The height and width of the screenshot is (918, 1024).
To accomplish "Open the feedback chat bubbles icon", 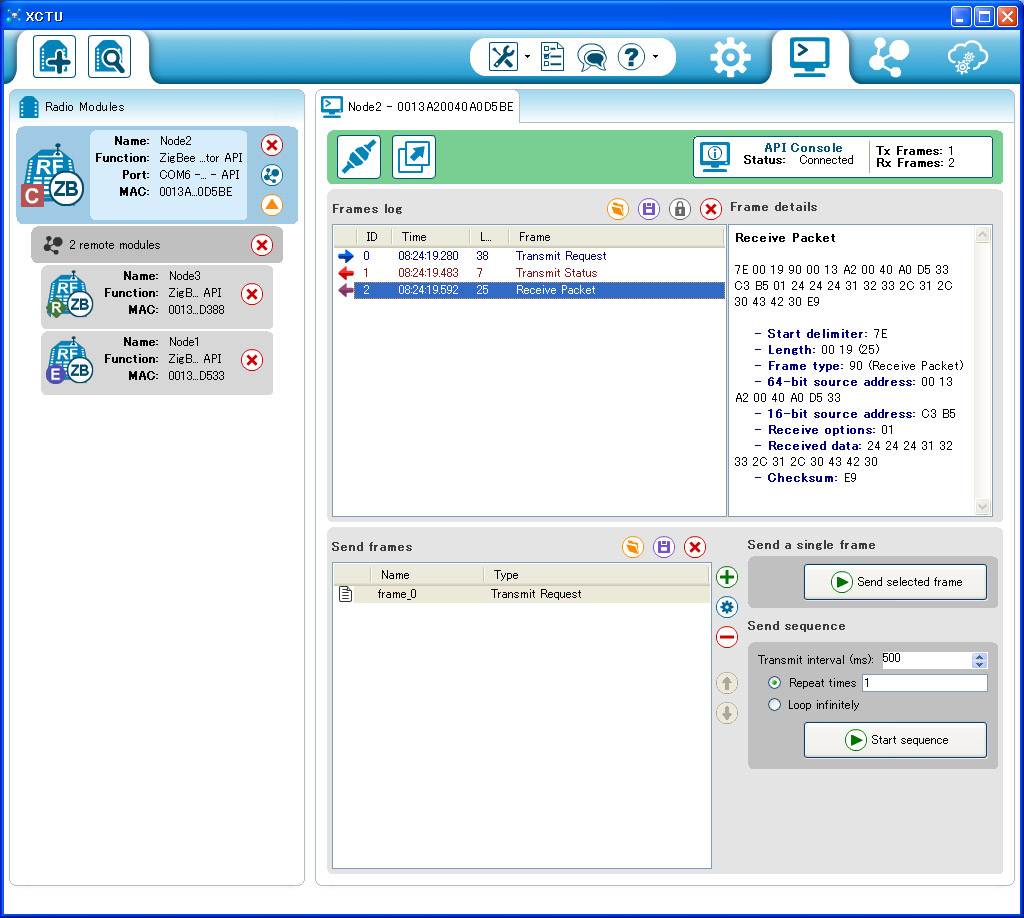I will click(592, 57).
